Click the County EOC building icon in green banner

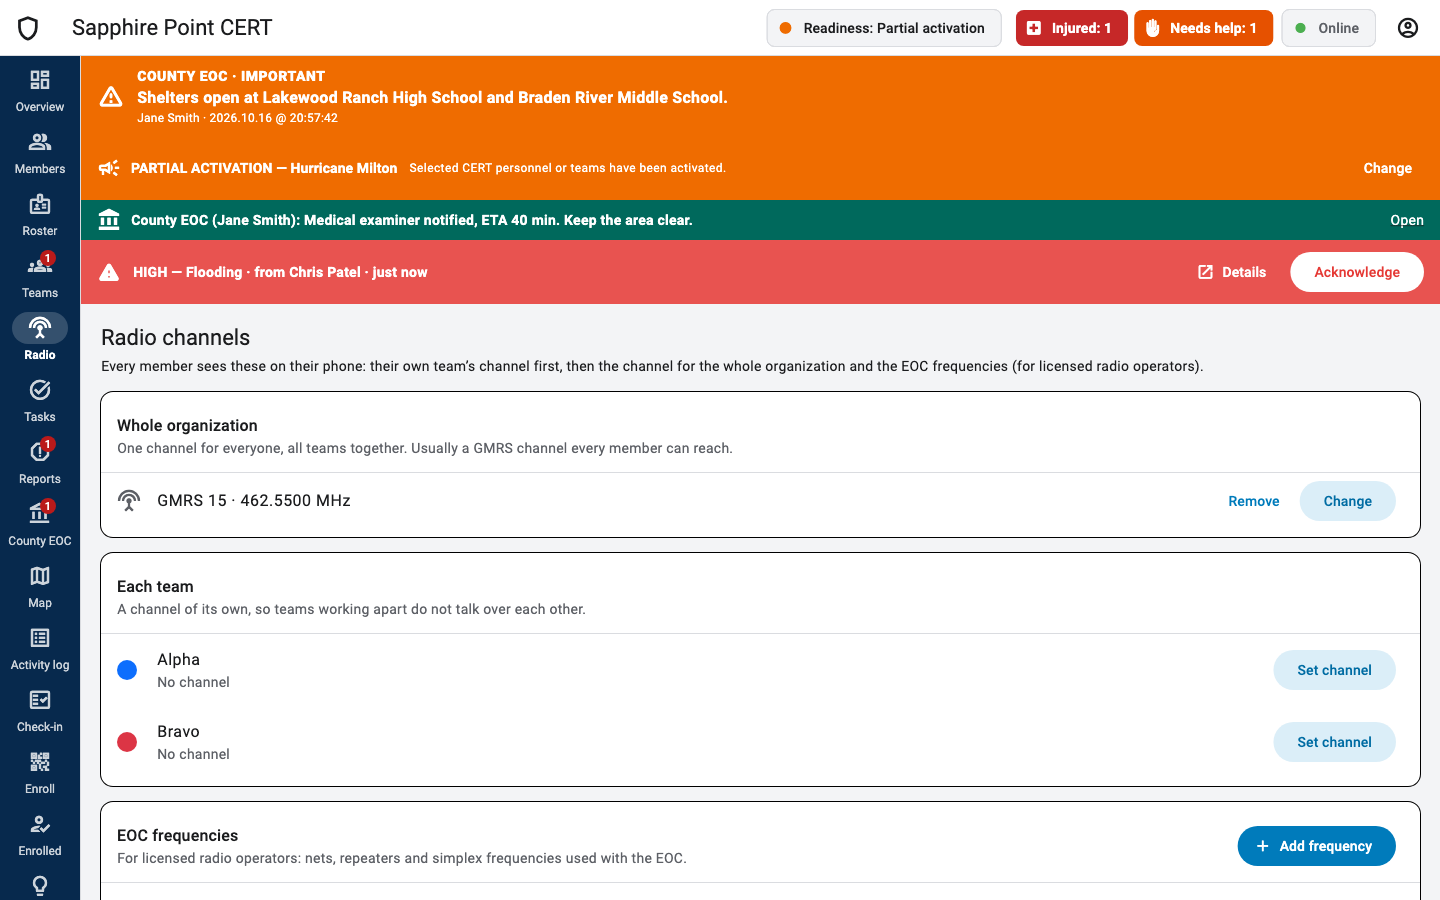point(109,220)
